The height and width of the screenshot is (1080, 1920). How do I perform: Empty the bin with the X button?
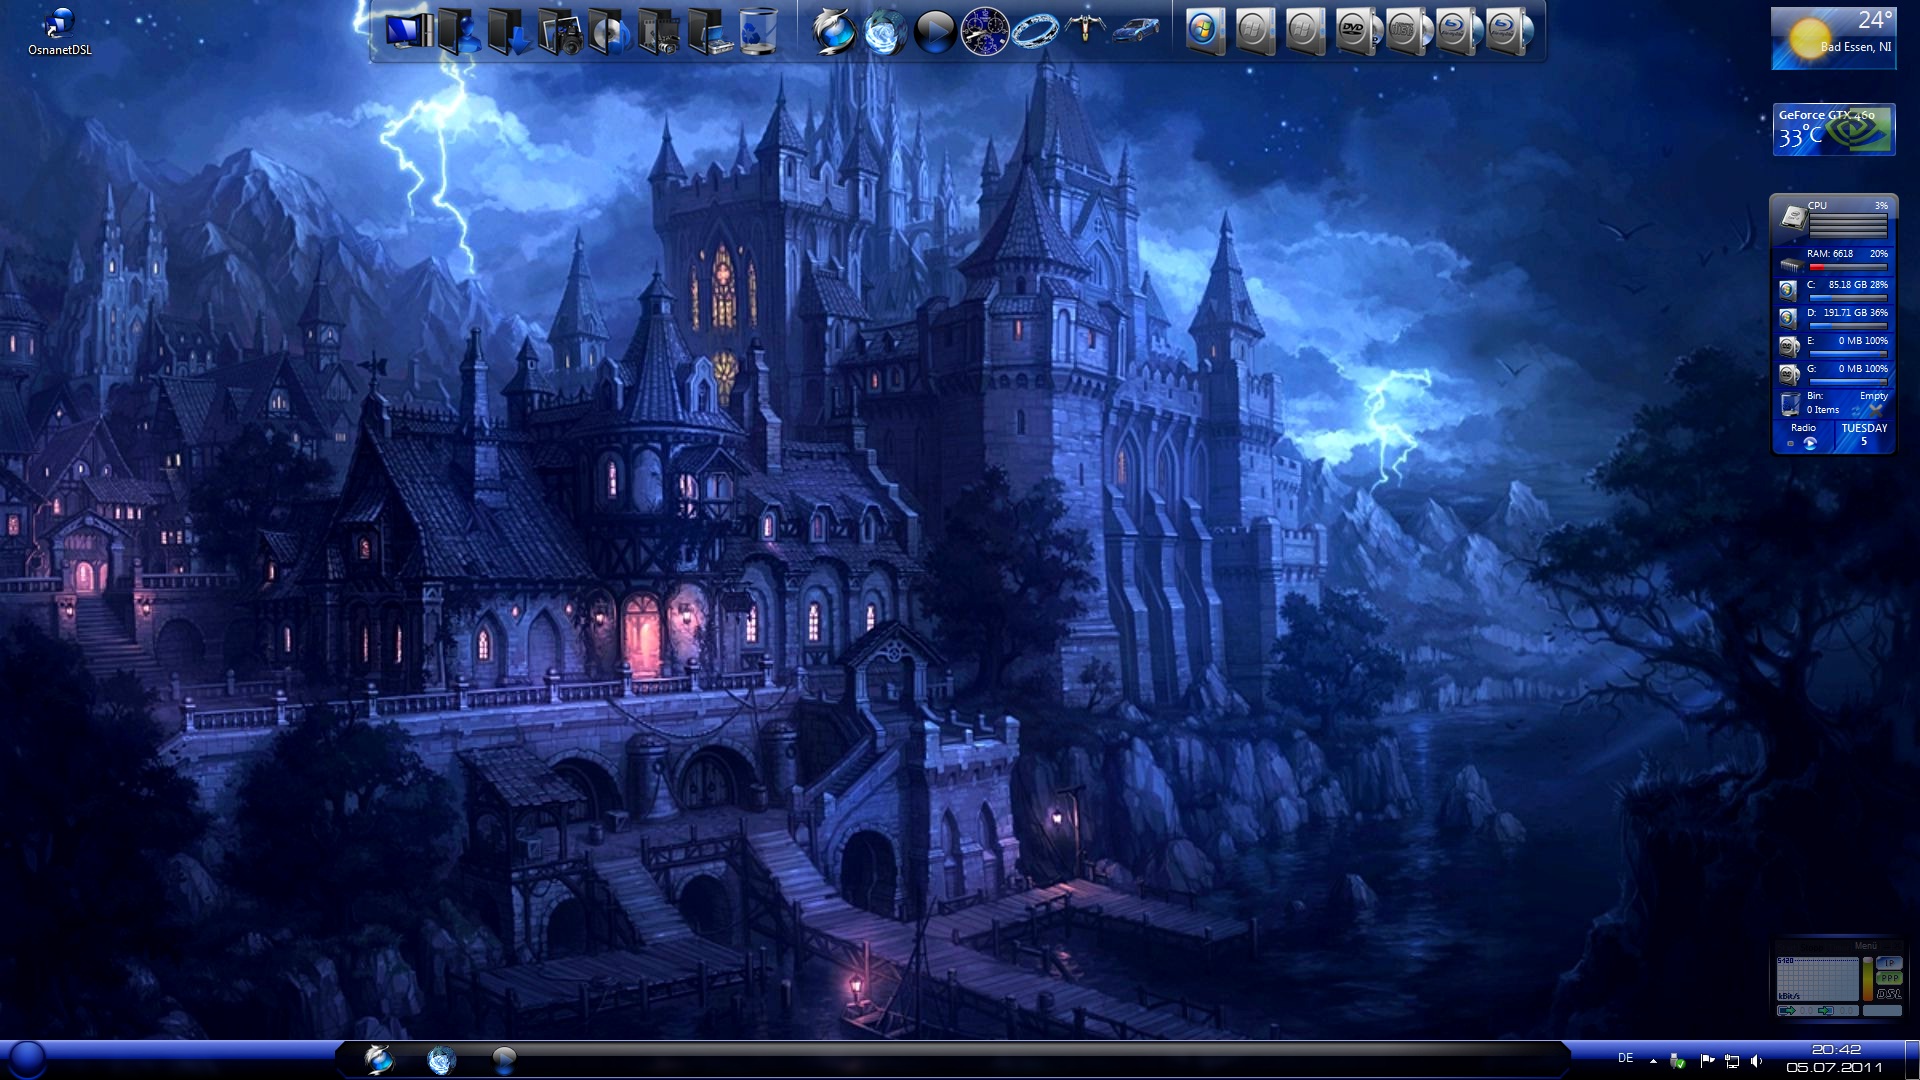pos(1876,410)
